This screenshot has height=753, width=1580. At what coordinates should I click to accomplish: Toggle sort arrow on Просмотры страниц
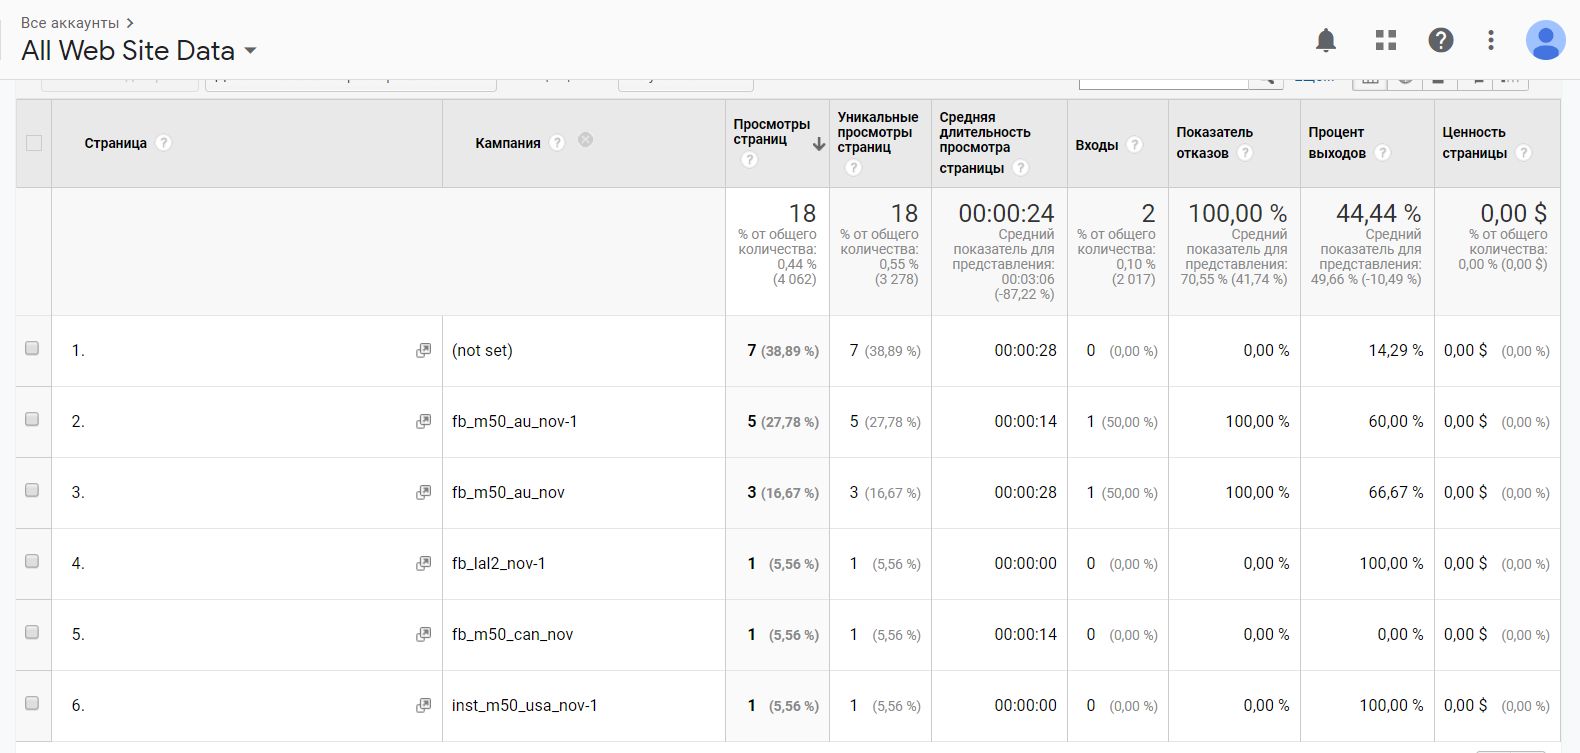(x=819, y=144)
